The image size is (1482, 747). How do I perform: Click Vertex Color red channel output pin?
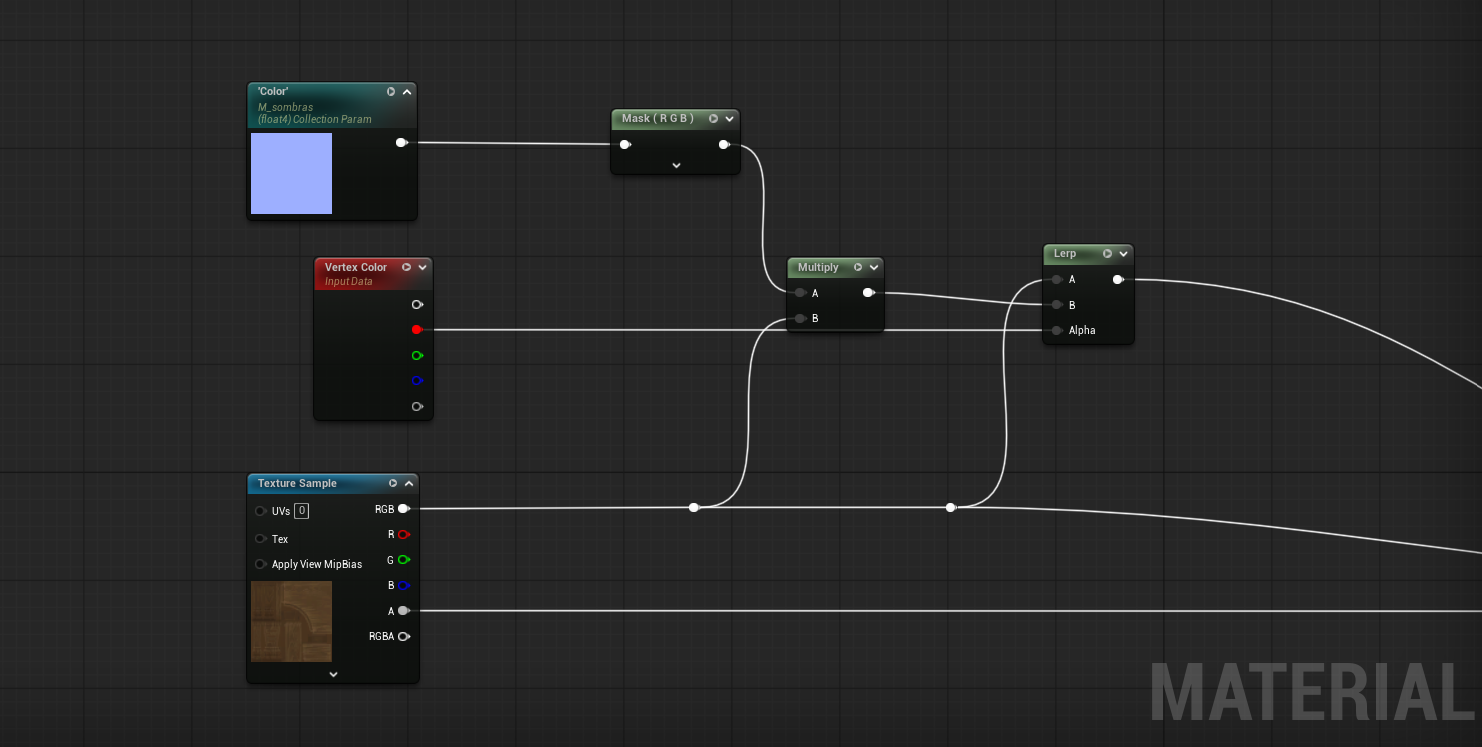417,329
